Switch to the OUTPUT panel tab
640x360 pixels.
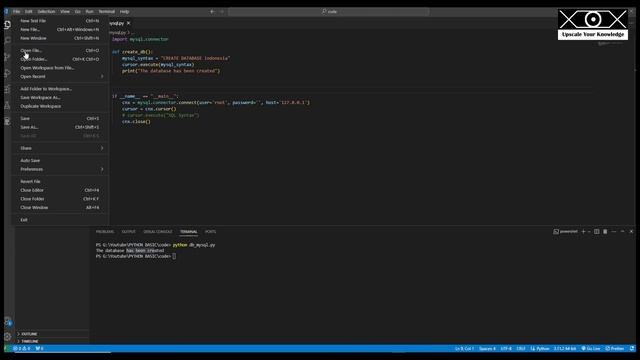[128, 231]
